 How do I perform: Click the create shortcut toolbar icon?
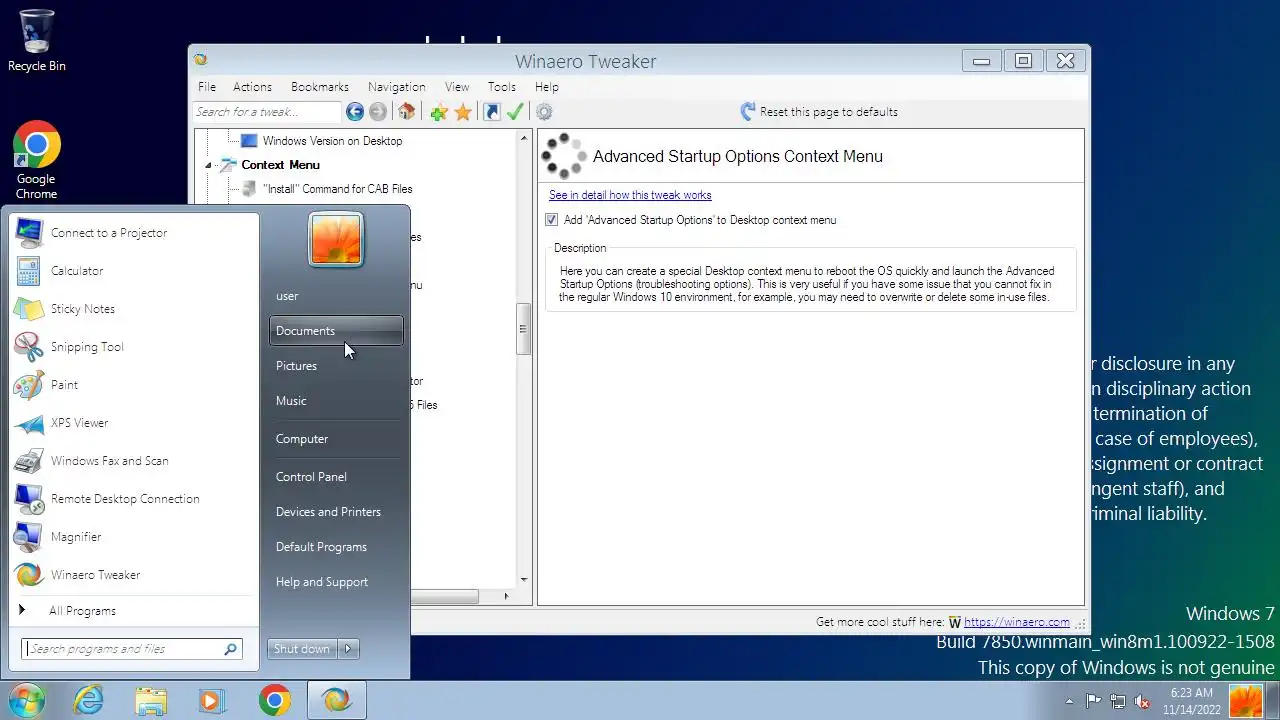pos(492,112)
